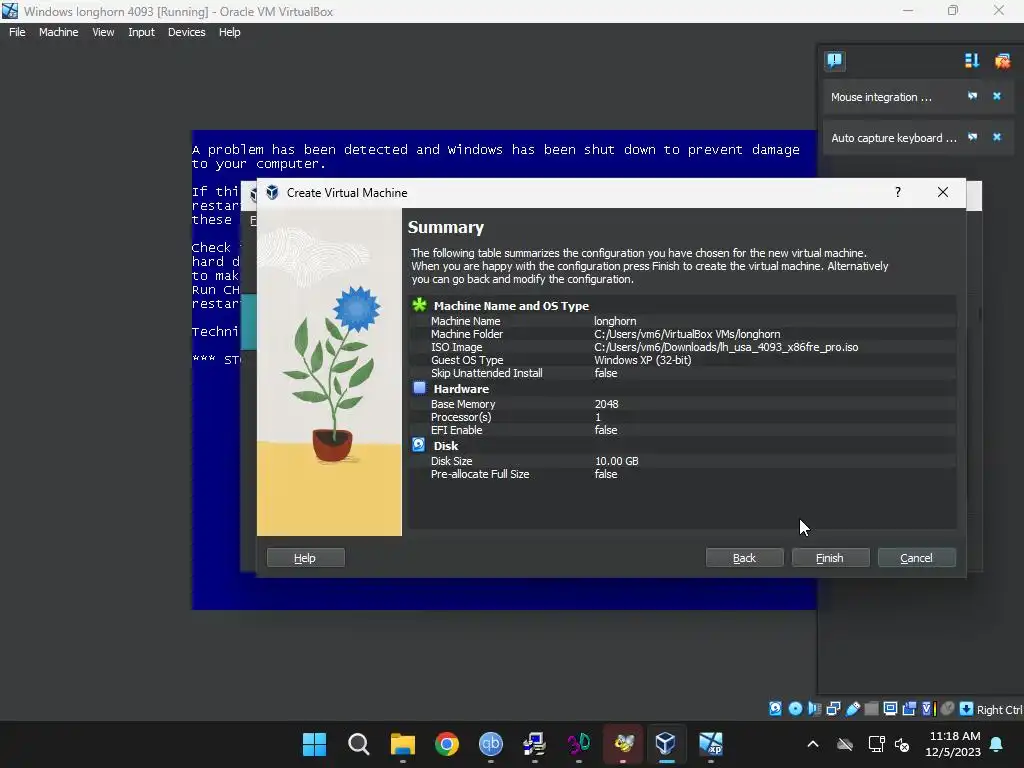Screen dimensions: 1024x768
Task: Dismiss the Auto capture keyboard notification
Action: click(x=997, y=137)
